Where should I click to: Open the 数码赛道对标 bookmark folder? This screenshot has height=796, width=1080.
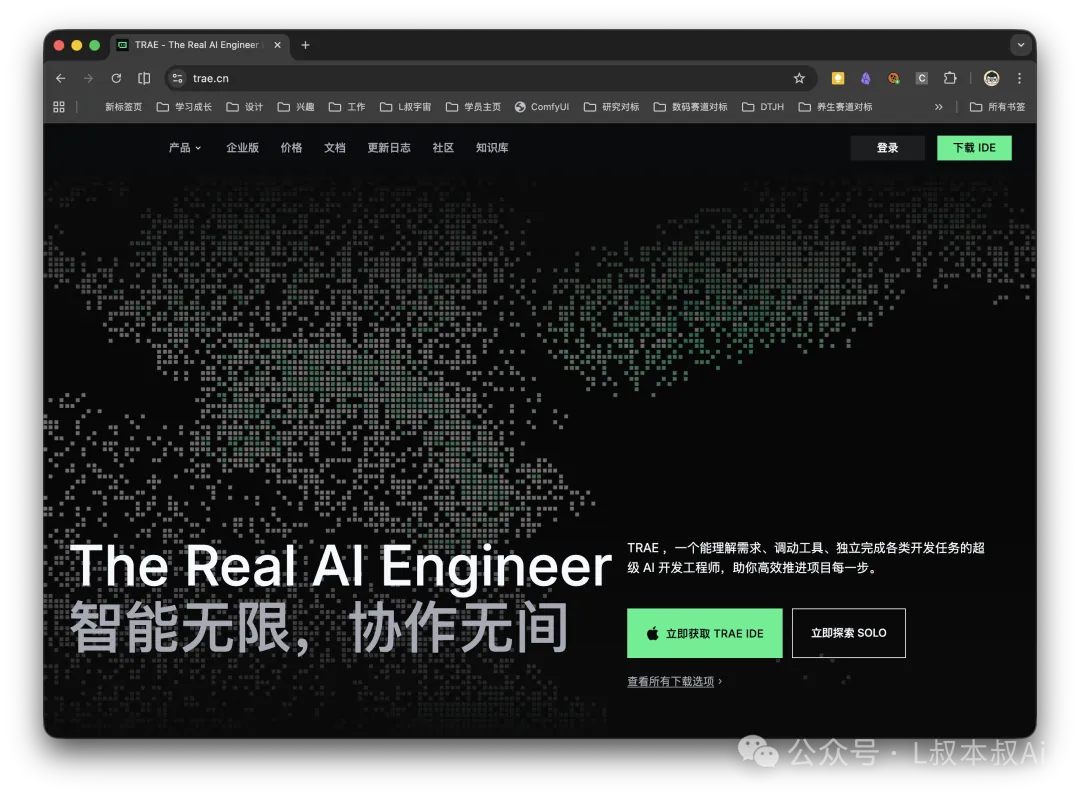691,107
